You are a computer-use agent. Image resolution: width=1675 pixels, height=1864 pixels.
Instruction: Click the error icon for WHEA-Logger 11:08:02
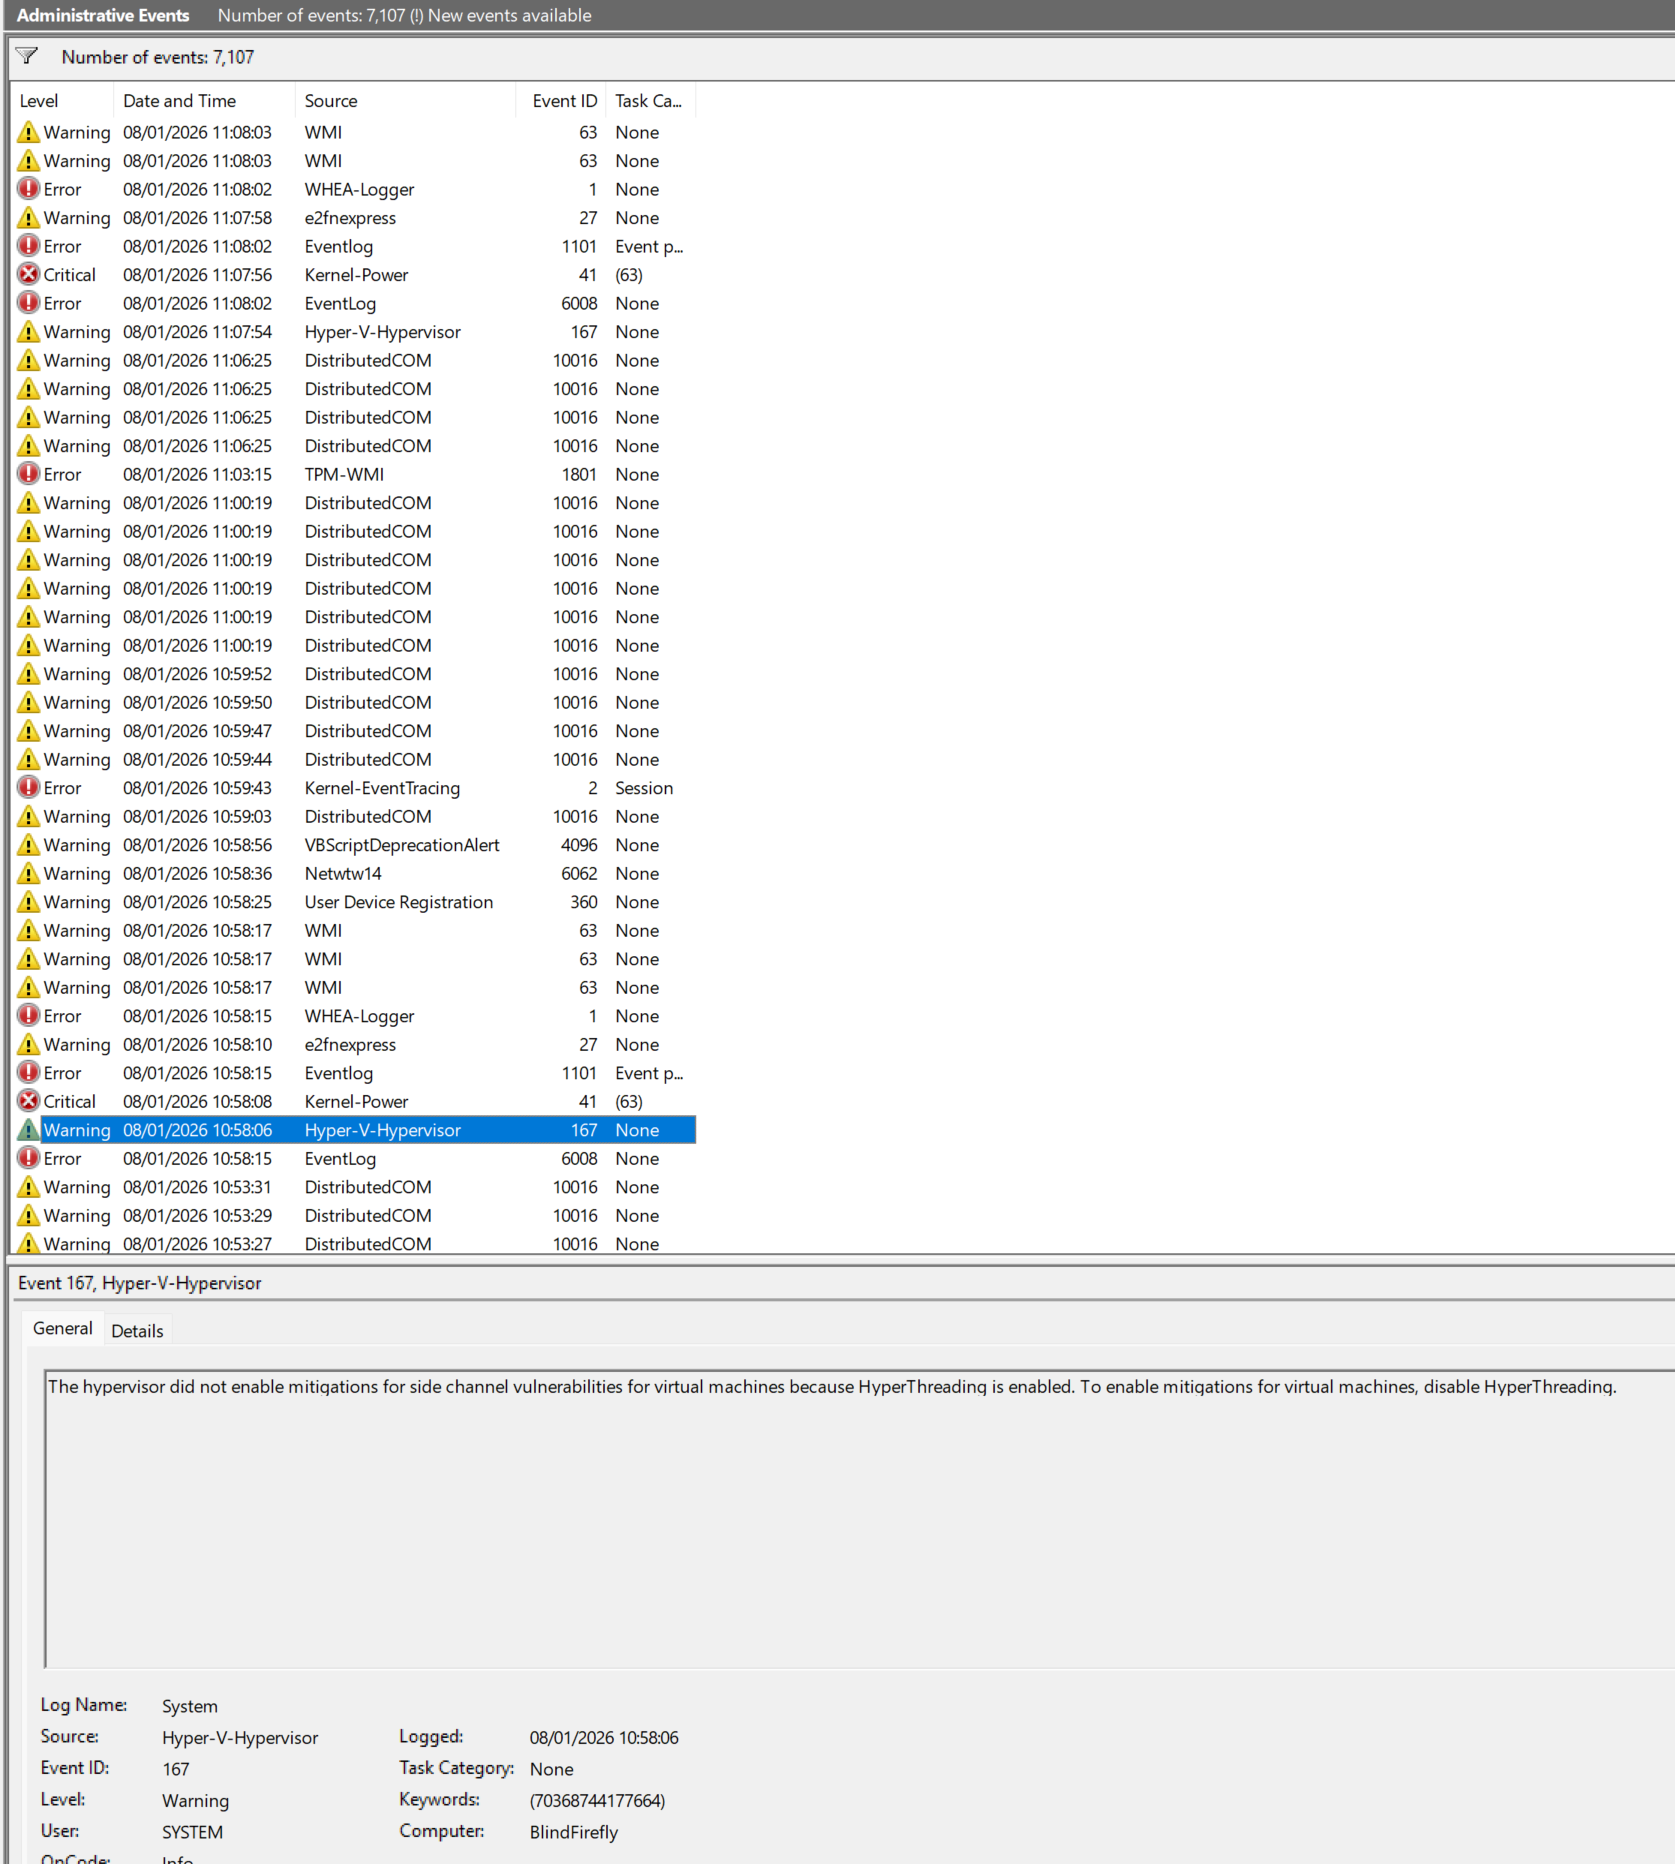pos(29,189)
